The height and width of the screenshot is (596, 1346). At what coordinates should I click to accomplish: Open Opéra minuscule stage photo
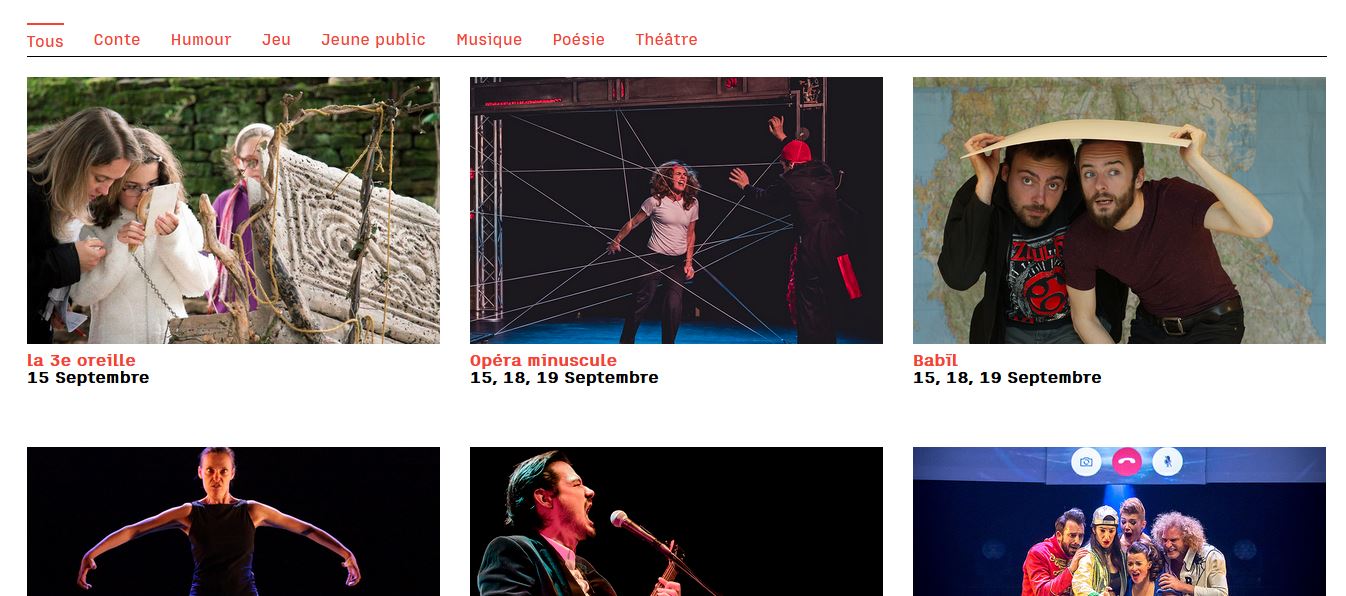(676, 211)
